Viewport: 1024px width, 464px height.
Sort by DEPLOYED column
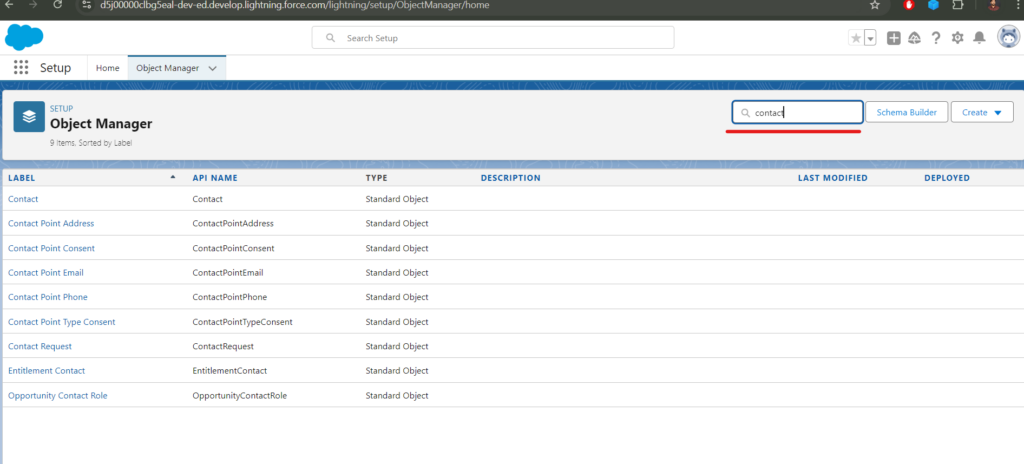pos(947,178)
